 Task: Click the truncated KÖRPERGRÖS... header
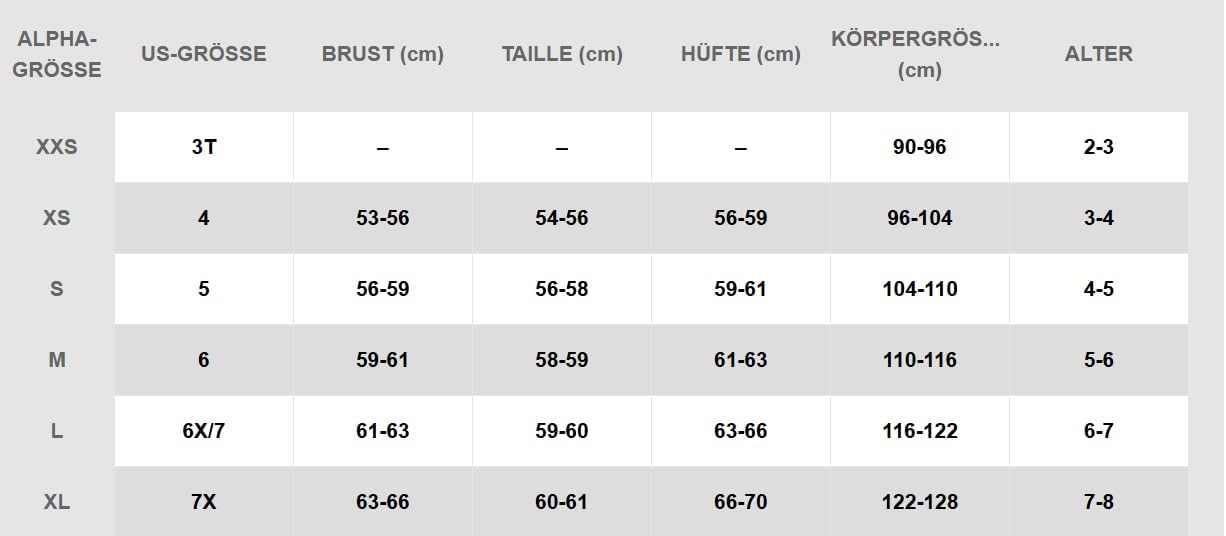[x=916, y=54]
